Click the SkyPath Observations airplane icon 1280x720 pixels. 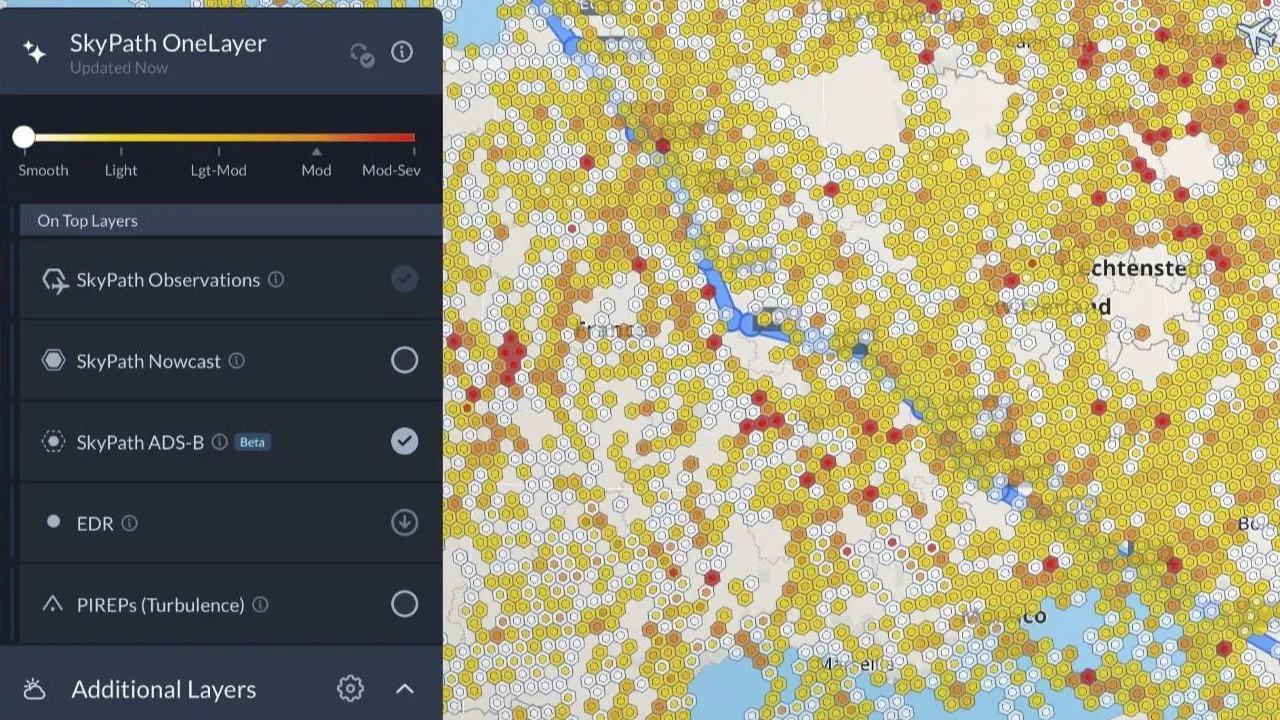(54, 280)
